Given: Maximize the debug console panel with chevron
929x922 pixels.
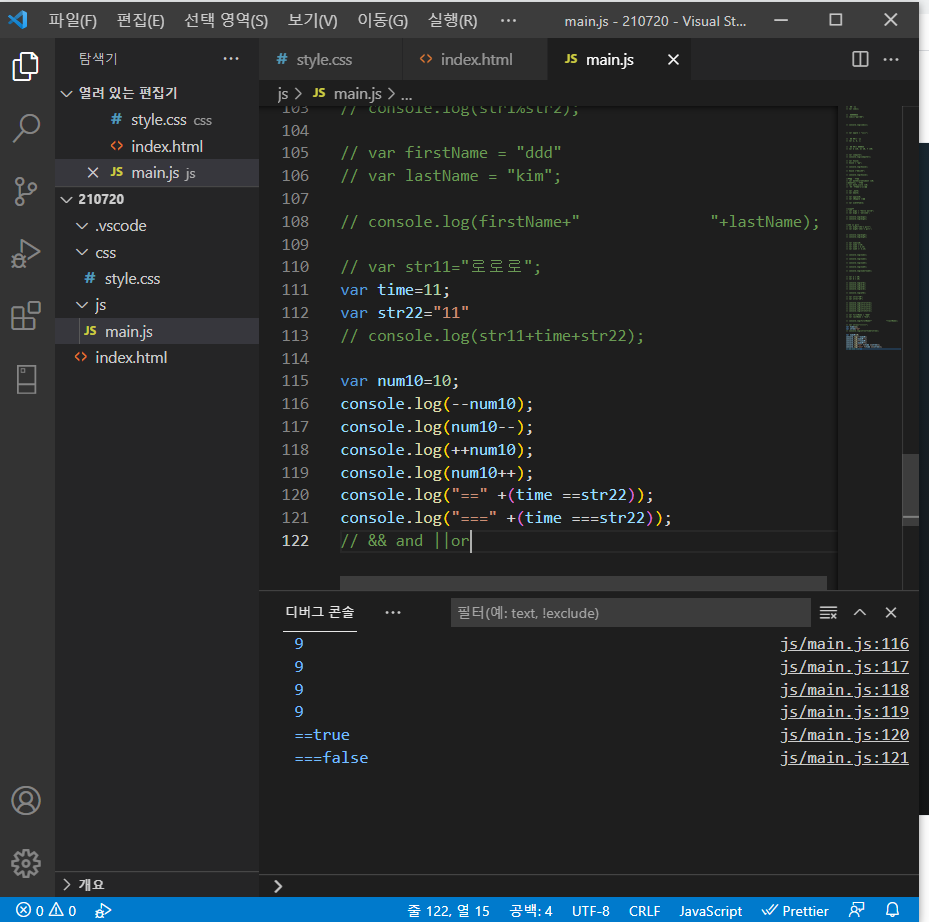Looking at the screenshot, I should [860, 612].
